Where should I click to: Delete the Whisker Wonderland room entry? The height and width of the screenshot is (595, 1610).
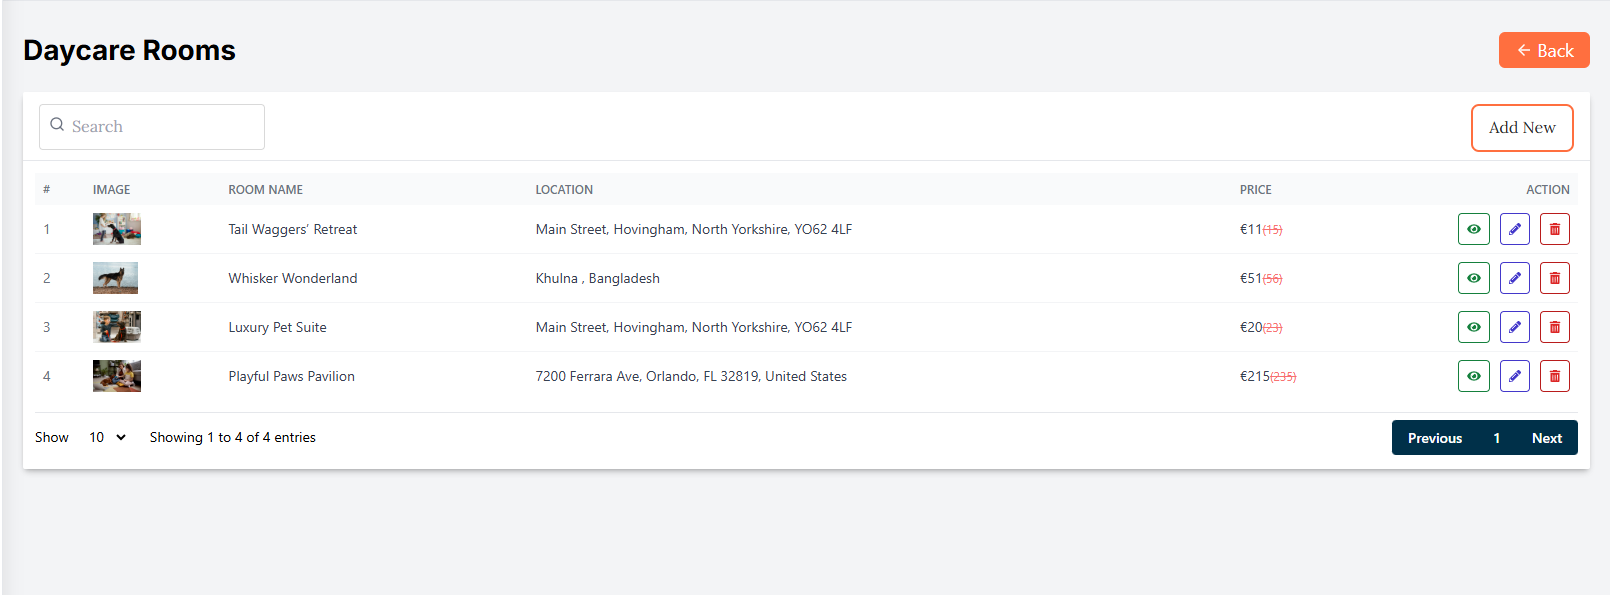(x=1554, y=278)
